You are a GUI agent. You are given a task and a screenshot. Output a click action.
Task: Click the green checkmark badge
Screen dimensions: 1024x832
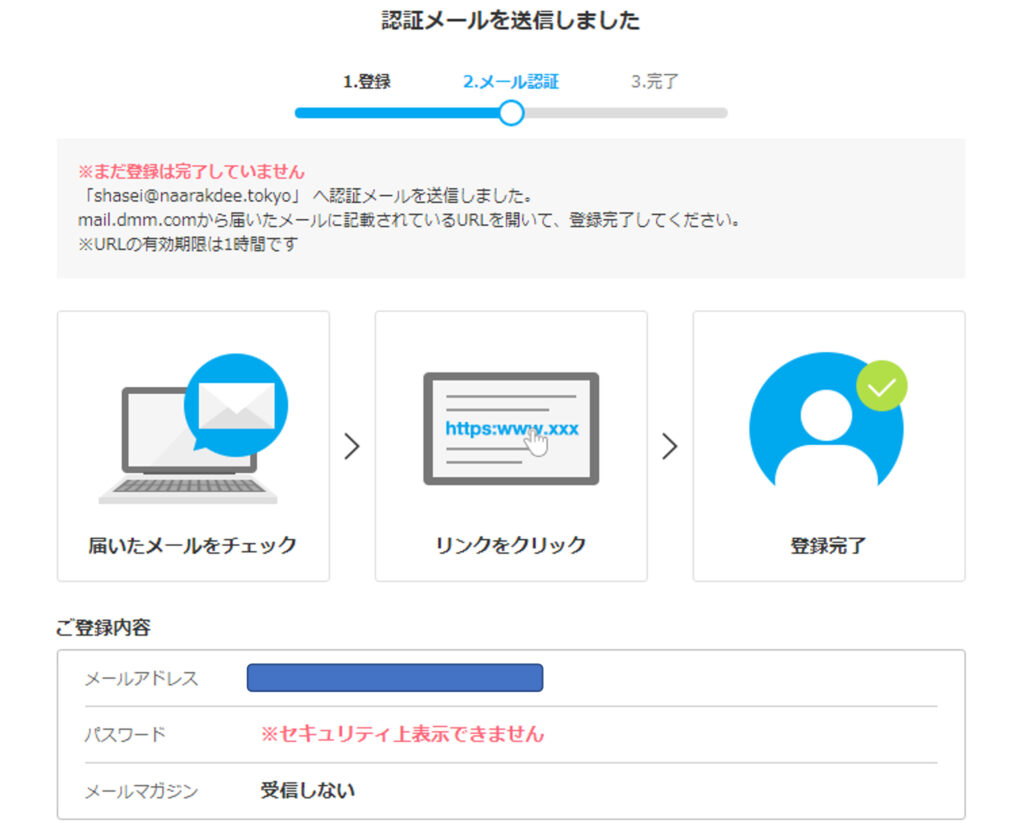pos(881,386)
